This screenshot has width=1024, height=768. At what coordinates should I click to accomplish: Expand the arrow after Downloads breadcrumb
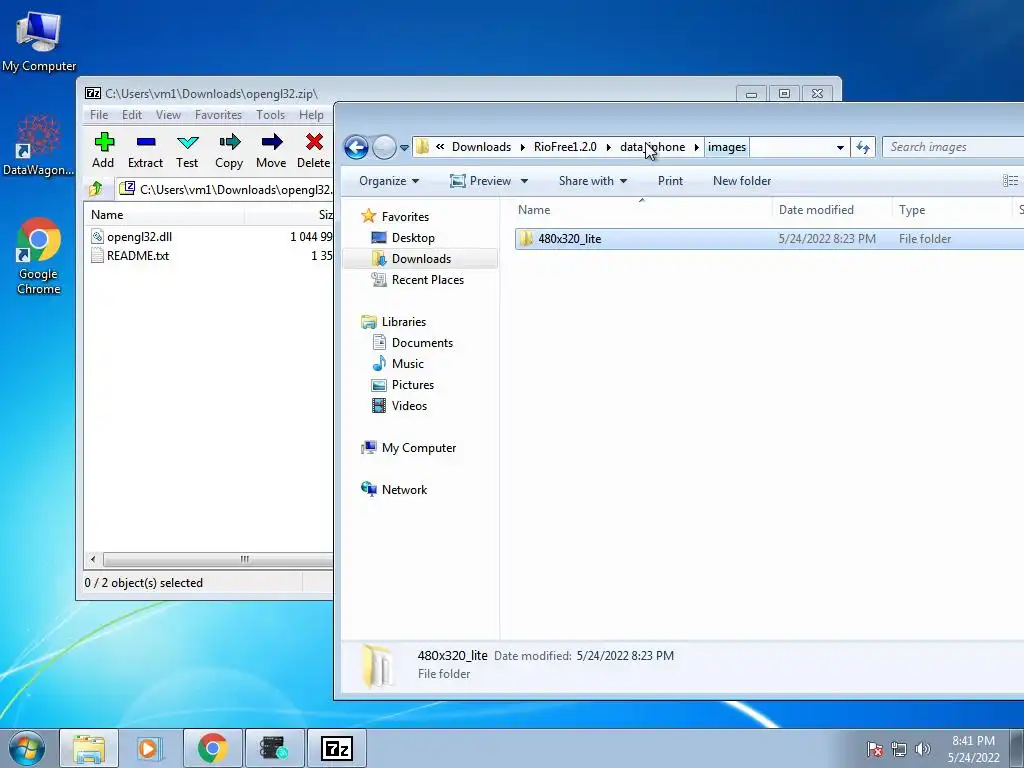click(522, 148)
